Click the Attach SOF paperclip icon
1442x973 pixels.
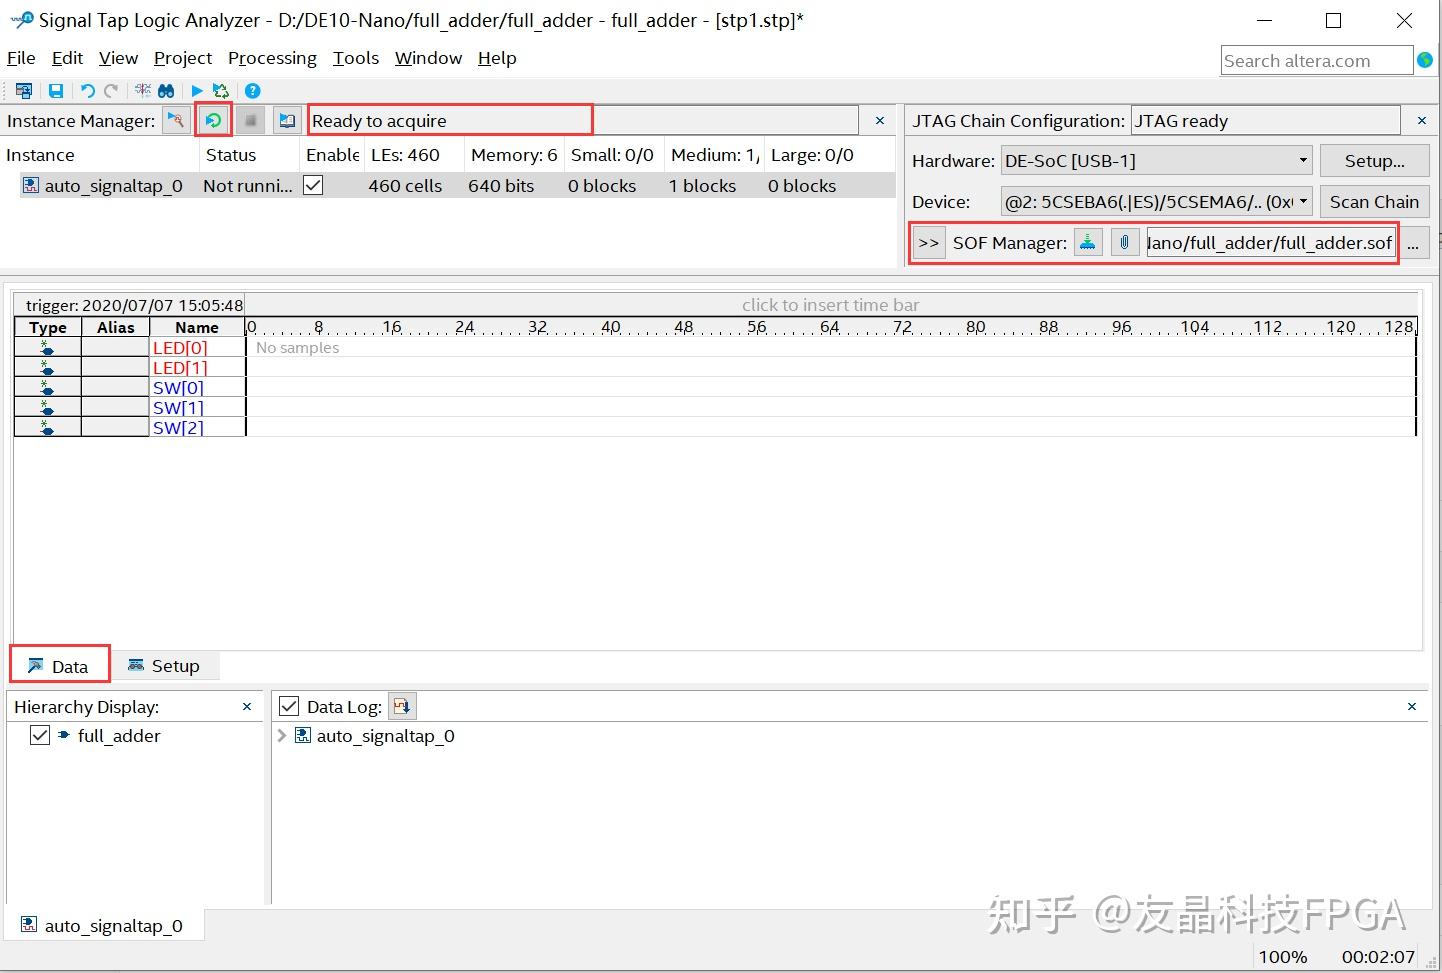coord(1124,242)
